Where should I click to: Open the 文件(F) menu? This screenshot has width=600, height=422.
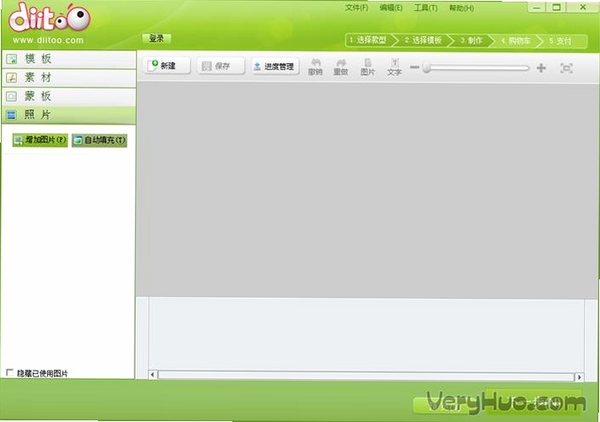pos(357,8)
